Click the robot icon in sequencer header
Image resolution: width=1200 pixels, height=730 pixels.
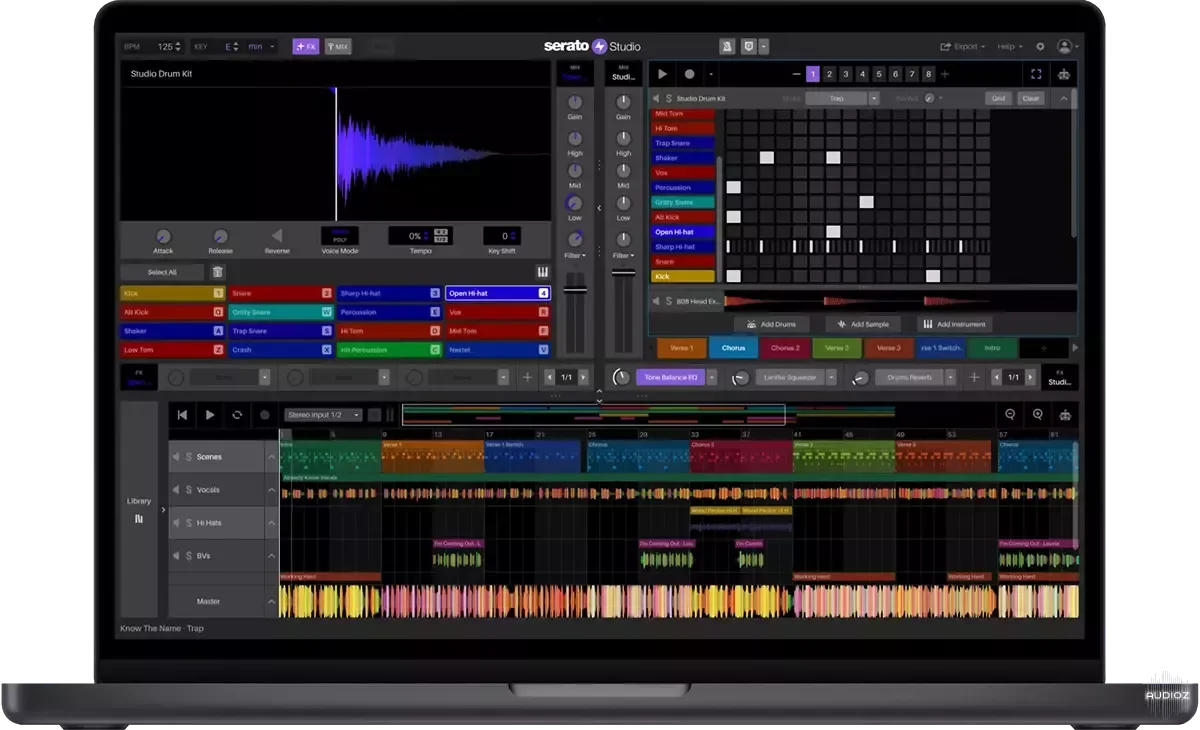coord(1064,74)
